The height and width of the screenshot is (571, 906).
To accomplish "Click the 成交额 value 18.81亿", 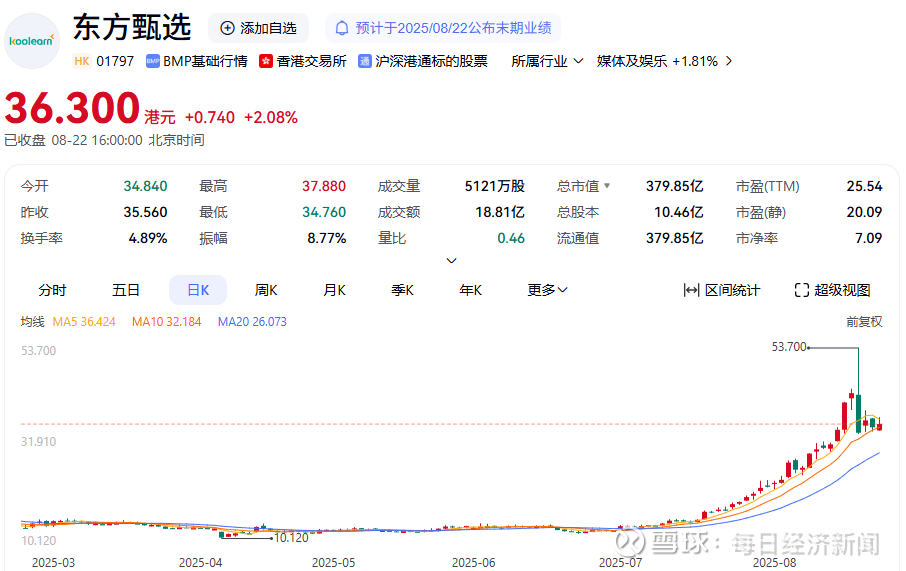I will (500, 212).
